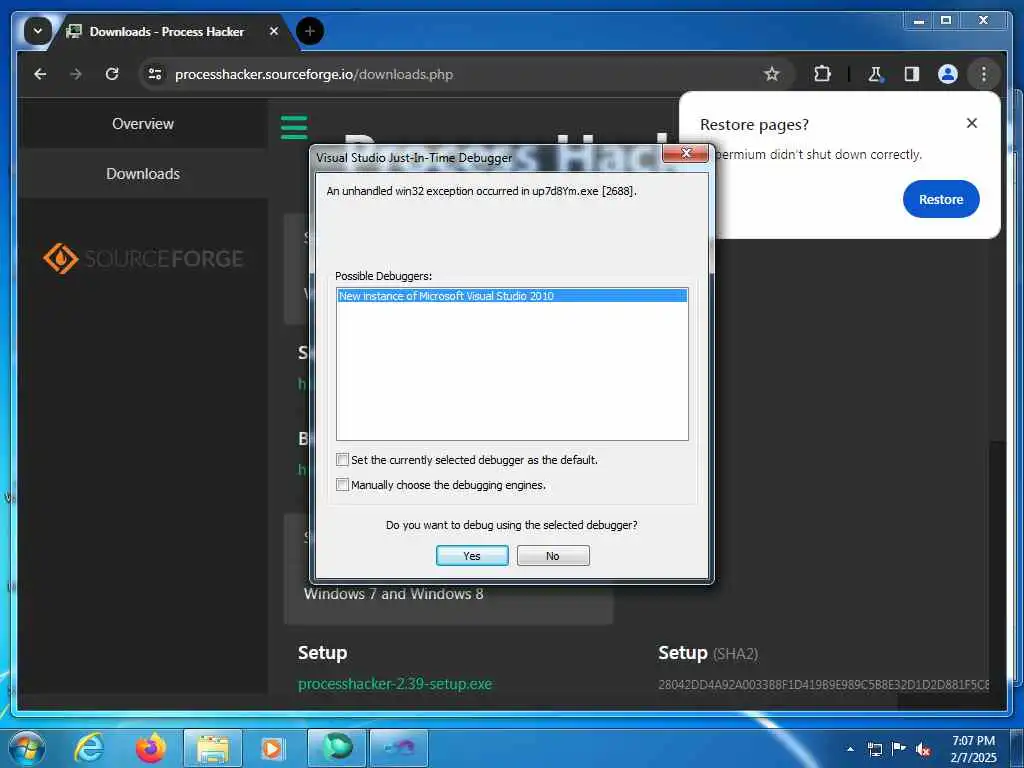Close the Downloads - Process Hacker tab
This screenshot has width=1024, height=768.
(274, 31)
